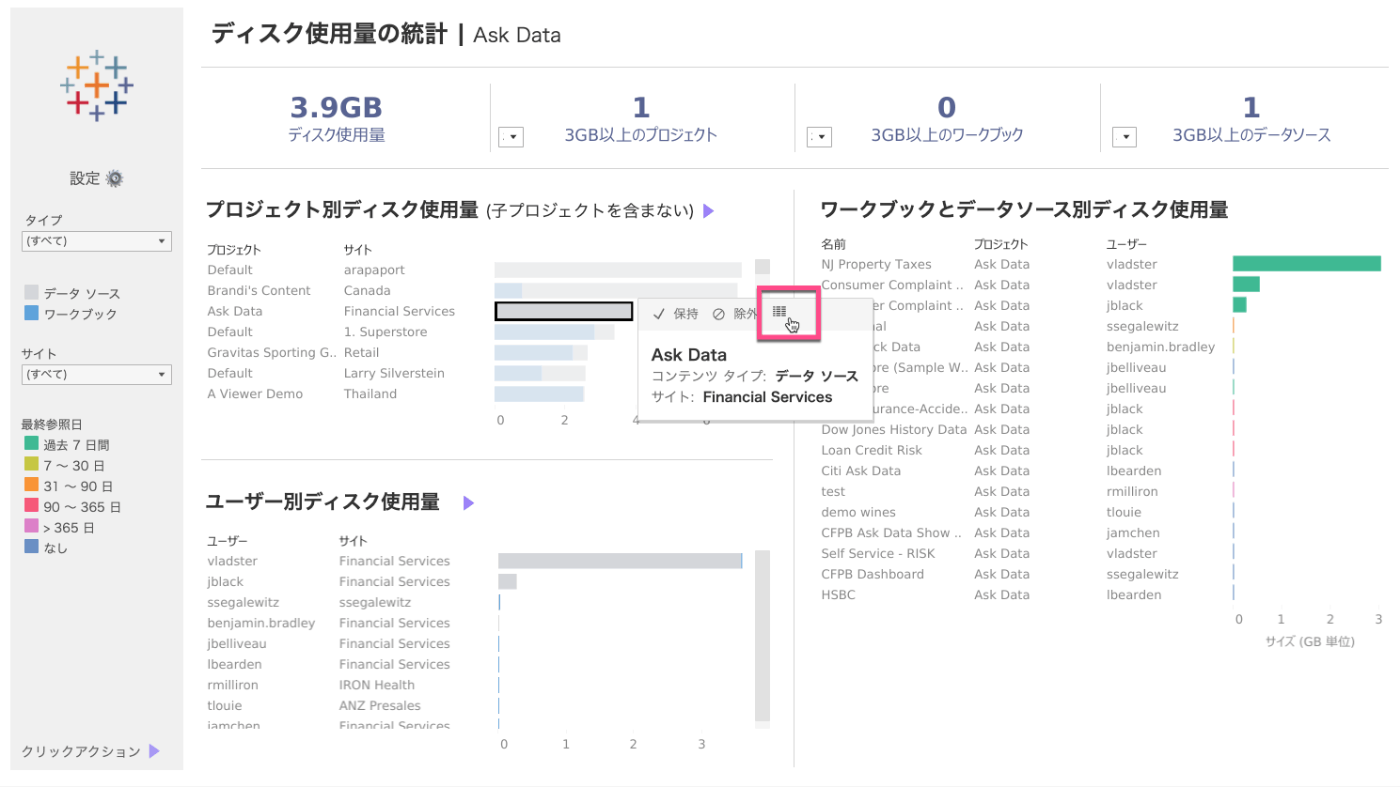Click the データ ソース legend swatch
Image resolution: width=1400 pixels, height=787 pixels.
pos(31,293)
